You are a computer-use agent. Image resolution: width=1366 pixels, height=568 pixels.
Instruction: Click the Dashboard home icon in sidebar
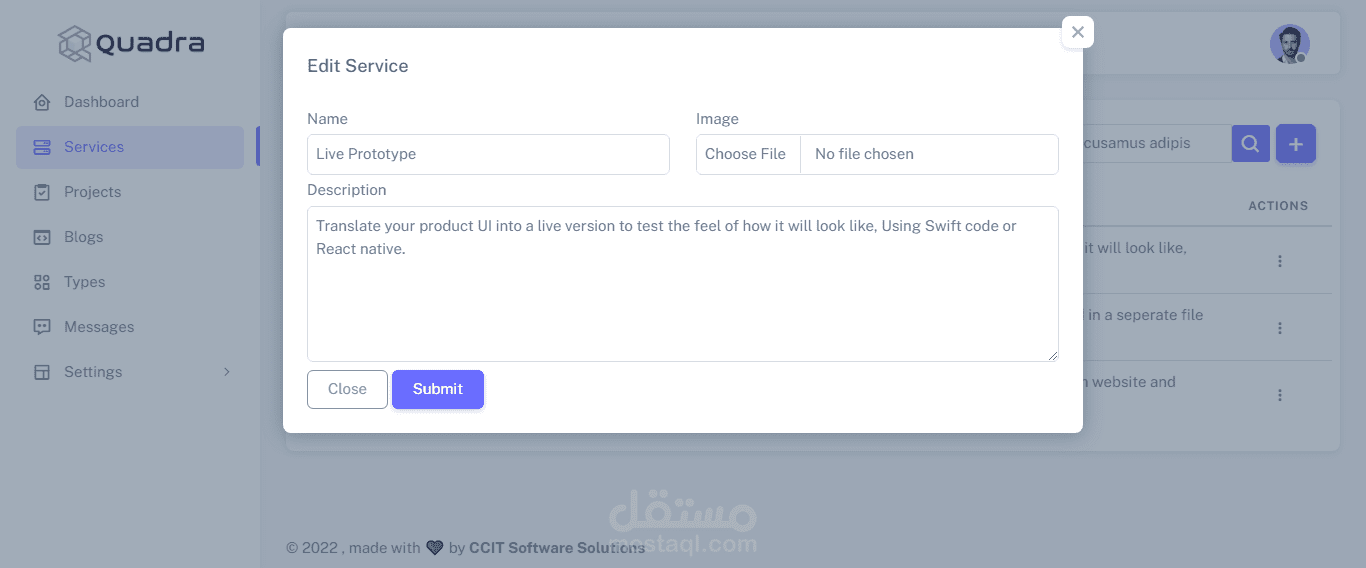coord(42,102)
